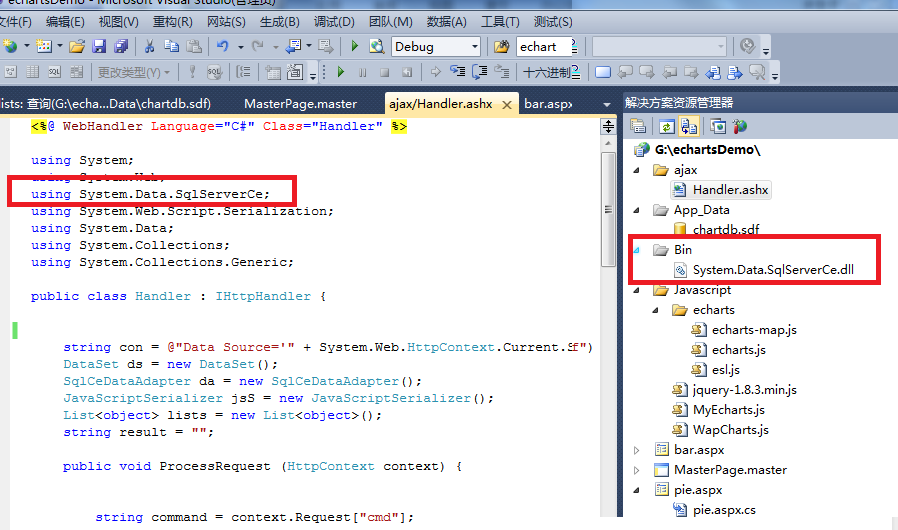The width and height of the screenshot is (898, 530).
Task: Switch to the MasterPage.master tab
Action: pyautogui.click(x=301, y=104)
